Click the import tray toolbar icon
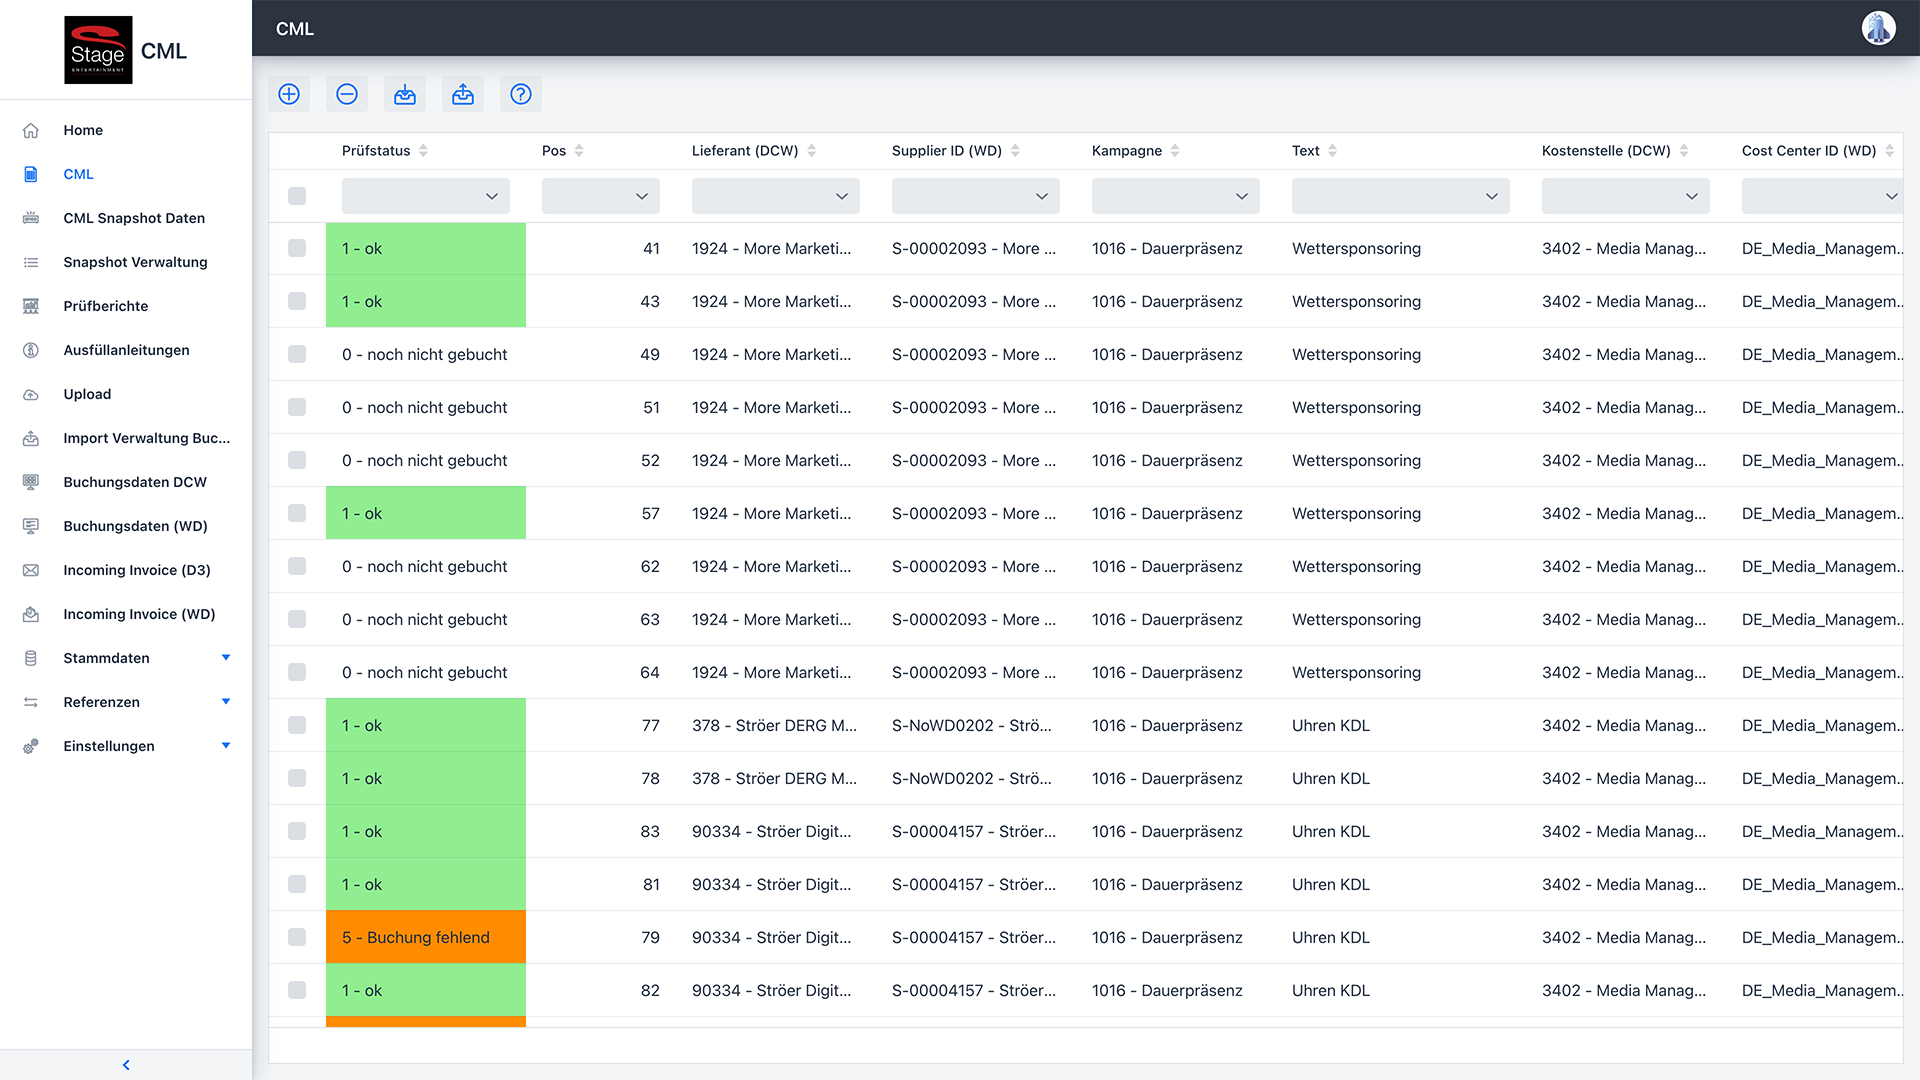Image resolution: width=1920 pixels, height=1080 pixels. 405,94
